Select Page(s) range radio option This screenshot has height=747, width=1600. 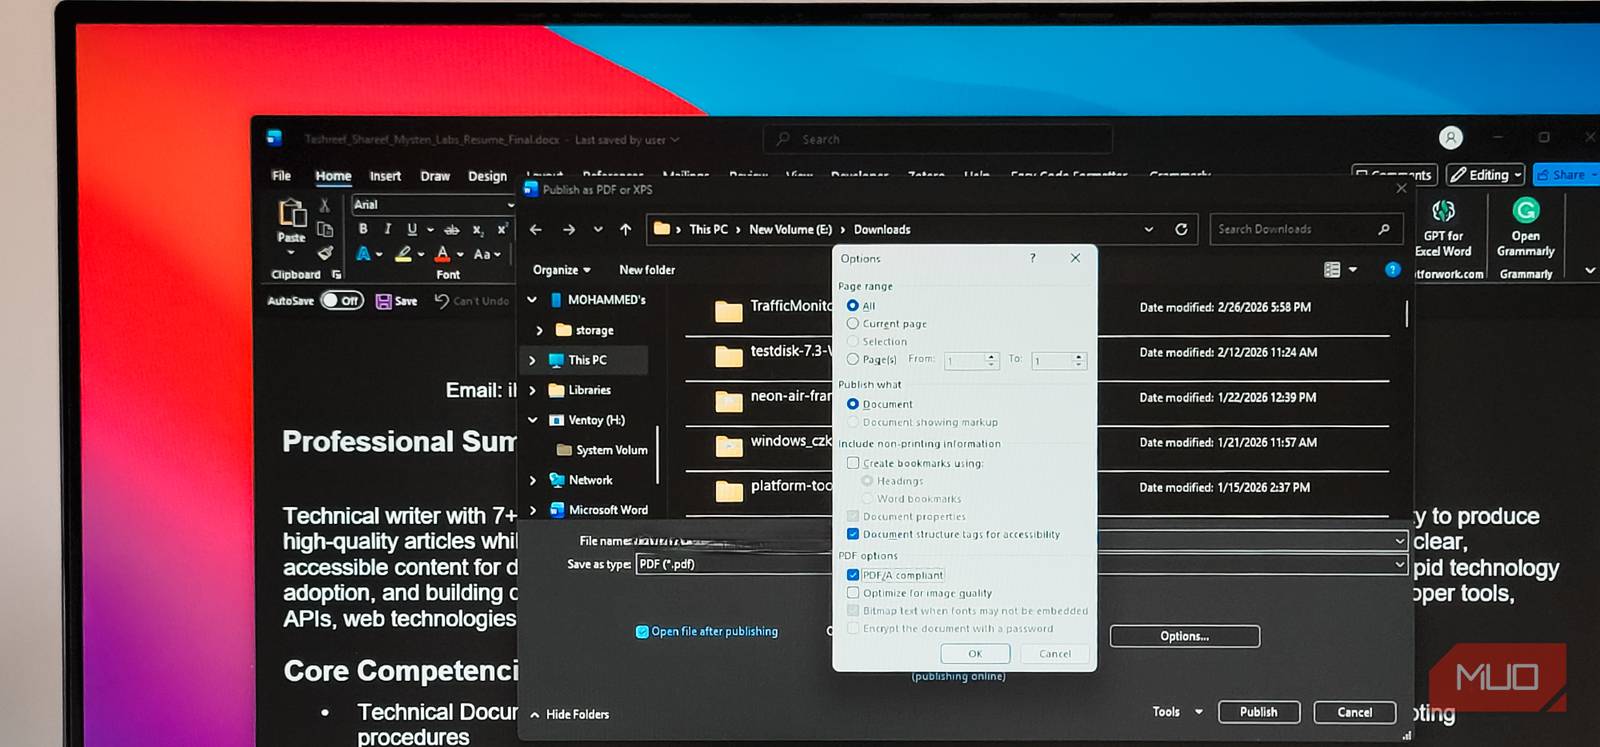853,359
